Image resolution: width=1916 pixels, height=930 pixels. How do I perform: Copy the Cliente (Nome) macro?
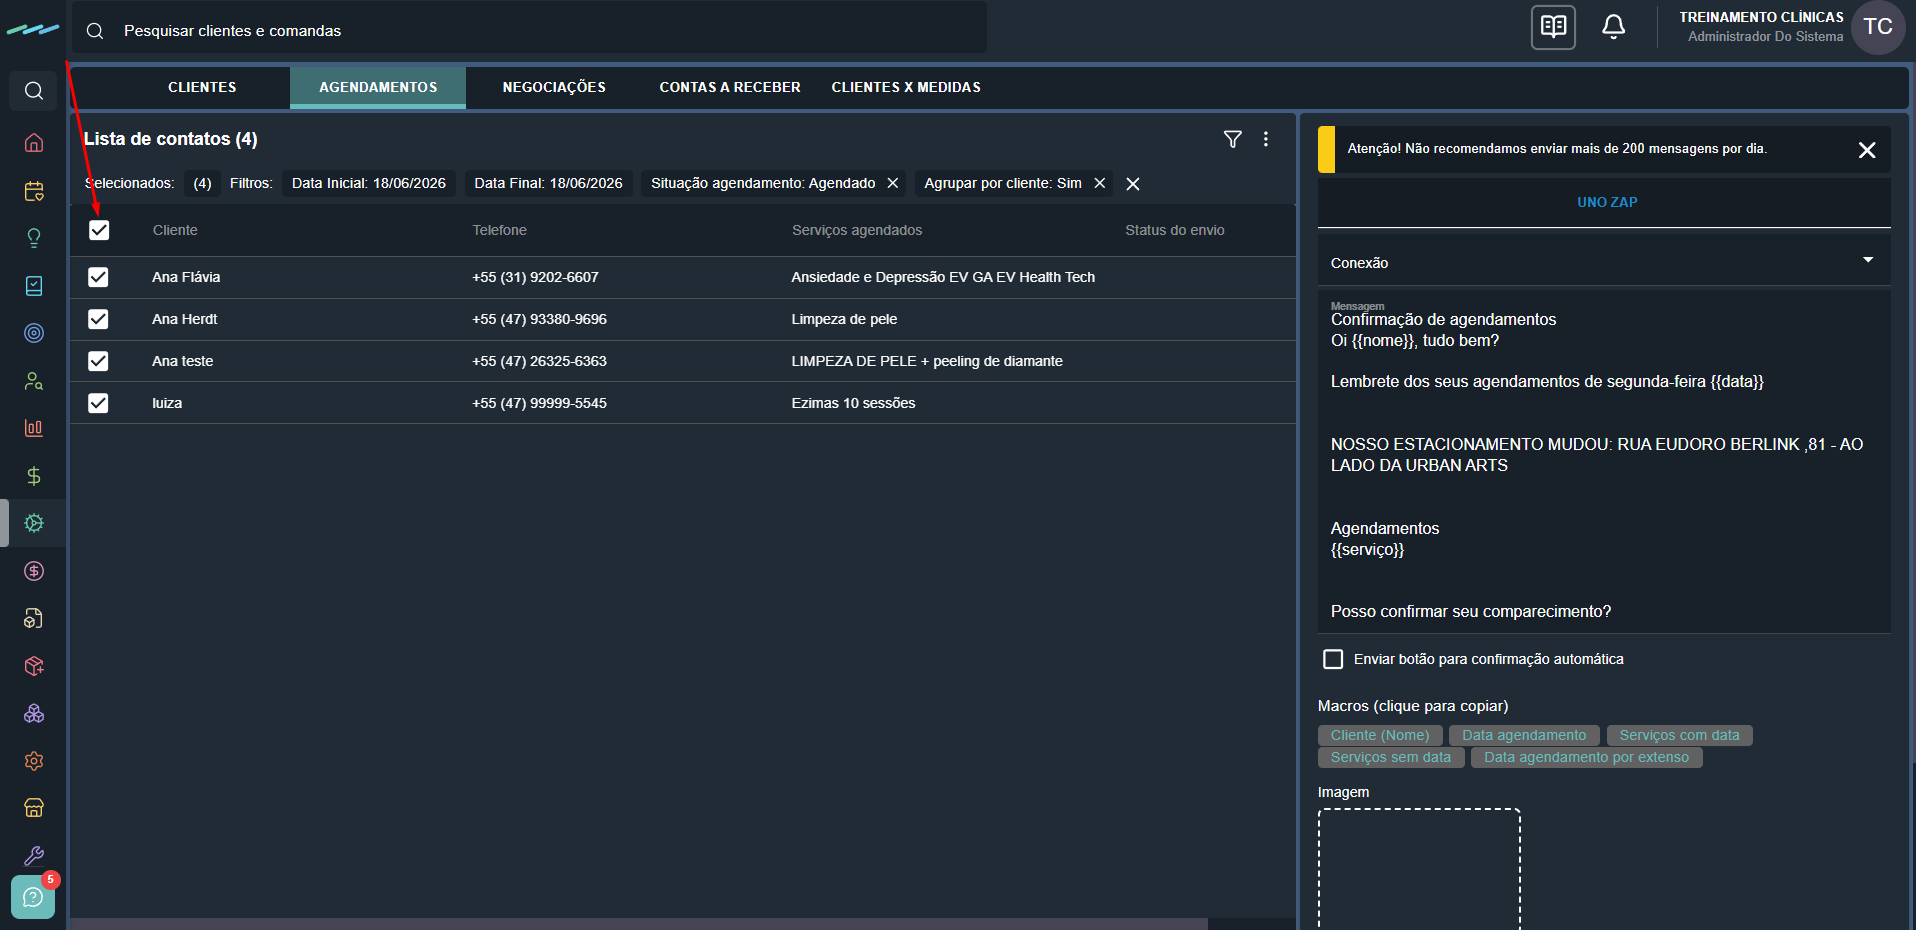[1380, 735]
